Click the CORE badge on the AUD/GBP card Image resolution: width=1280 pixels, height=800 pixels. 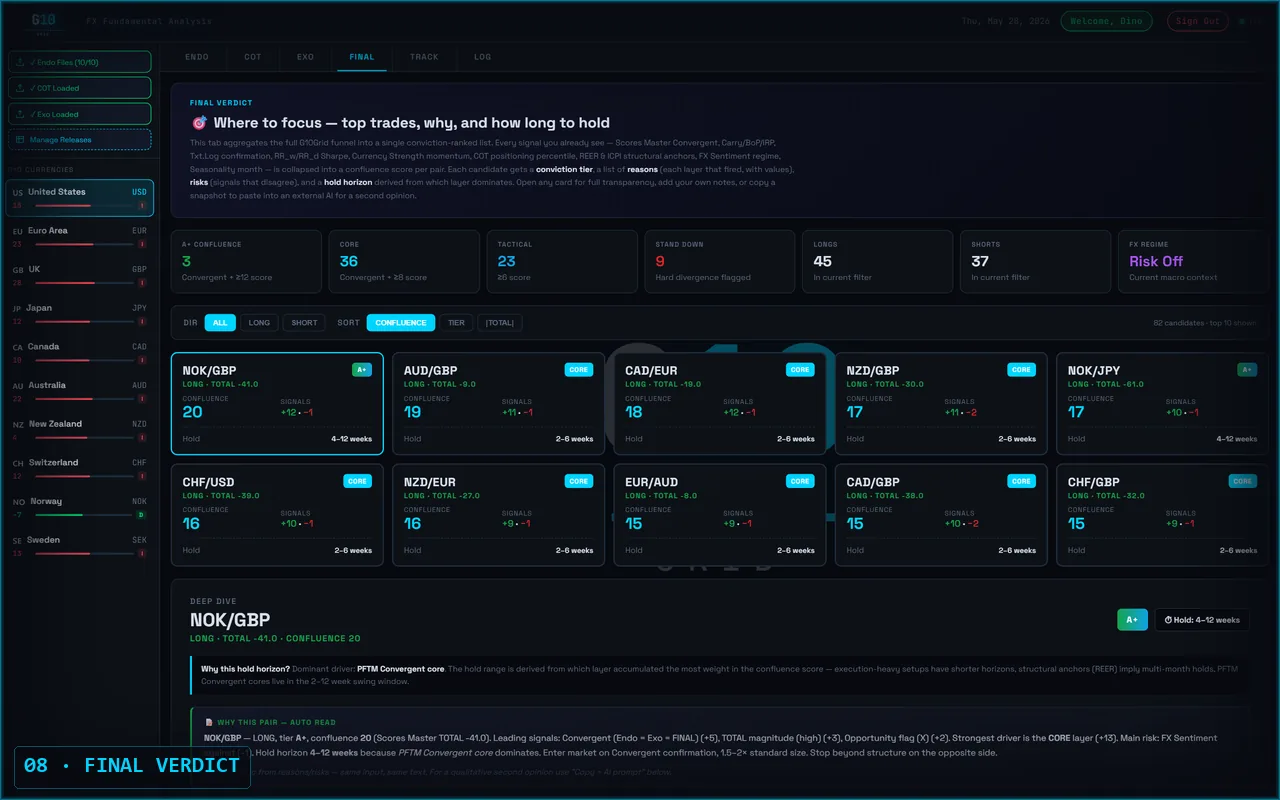click(x=579, y=369)
